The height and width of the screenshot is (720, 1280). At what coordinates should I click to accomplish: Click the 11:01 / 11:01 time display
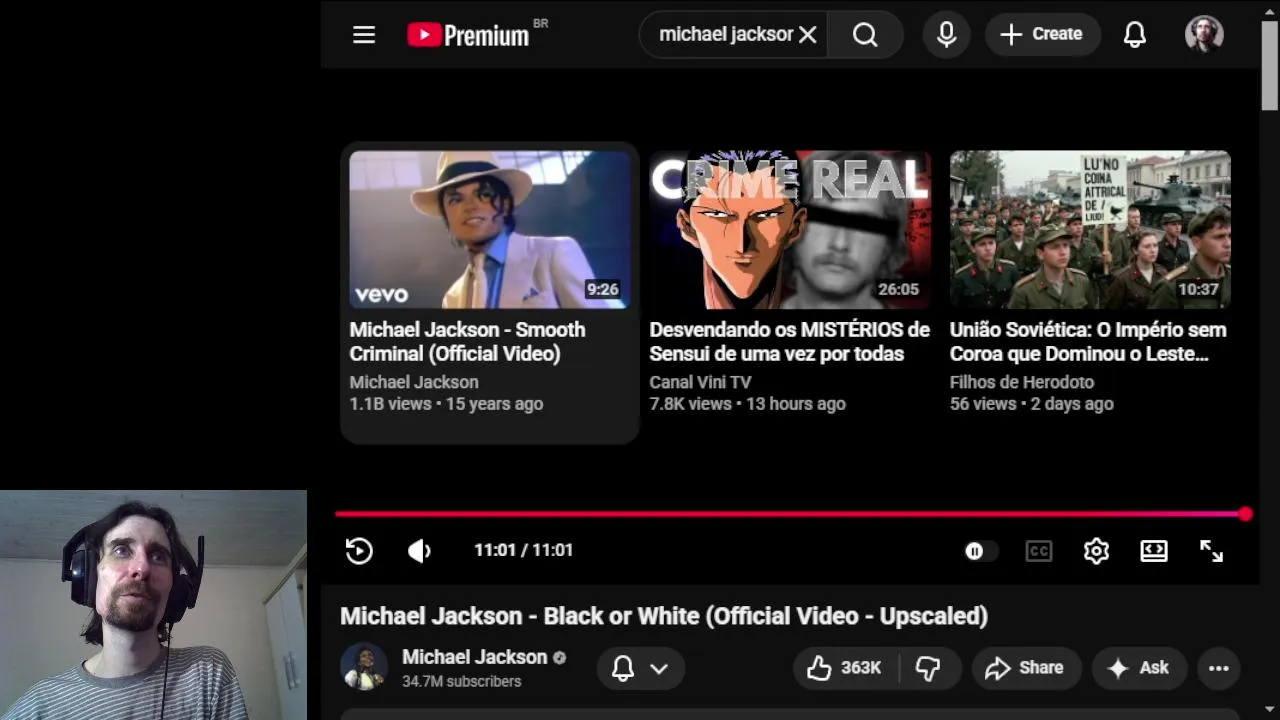click(x=523, y=550)
